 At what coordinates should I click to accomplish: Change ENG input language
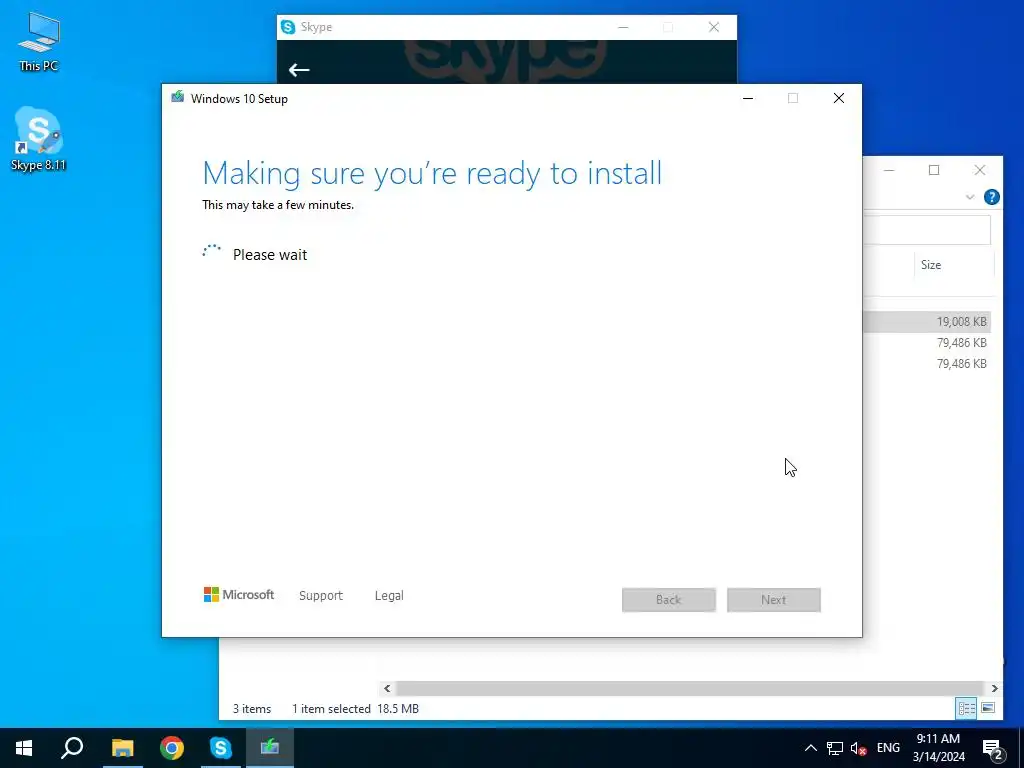pos(888,748)
